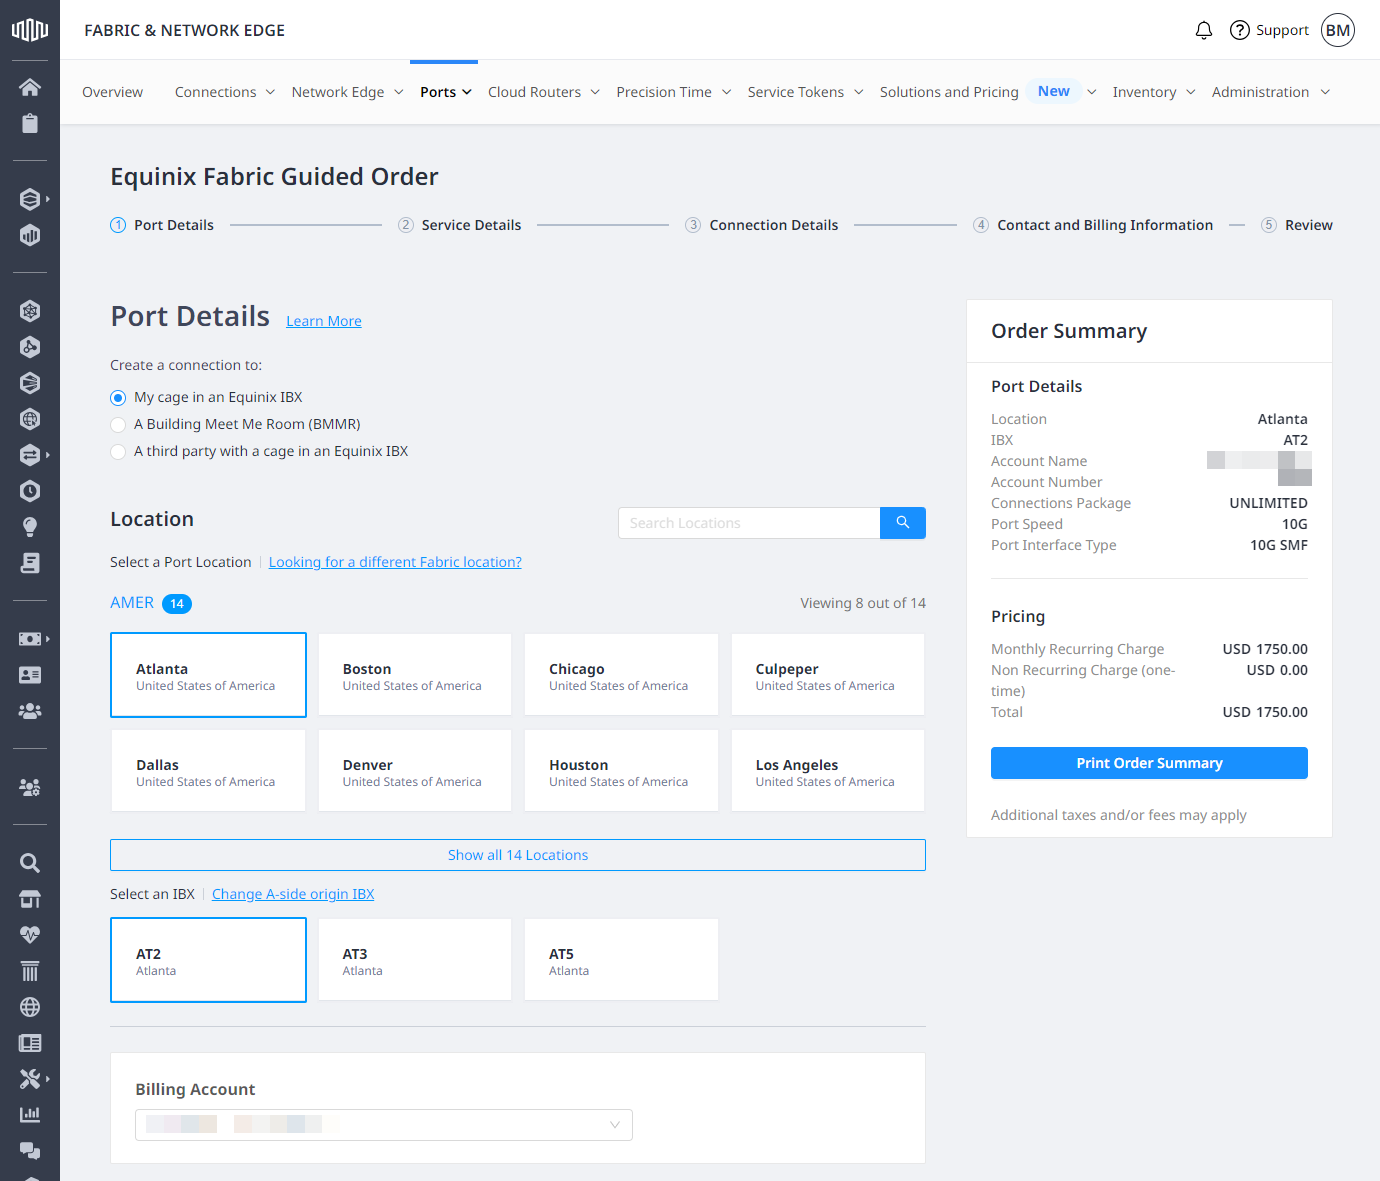Viewport: 1380px width, 1181px height.
Task: Expand the Connections menu
Action: 225,92
